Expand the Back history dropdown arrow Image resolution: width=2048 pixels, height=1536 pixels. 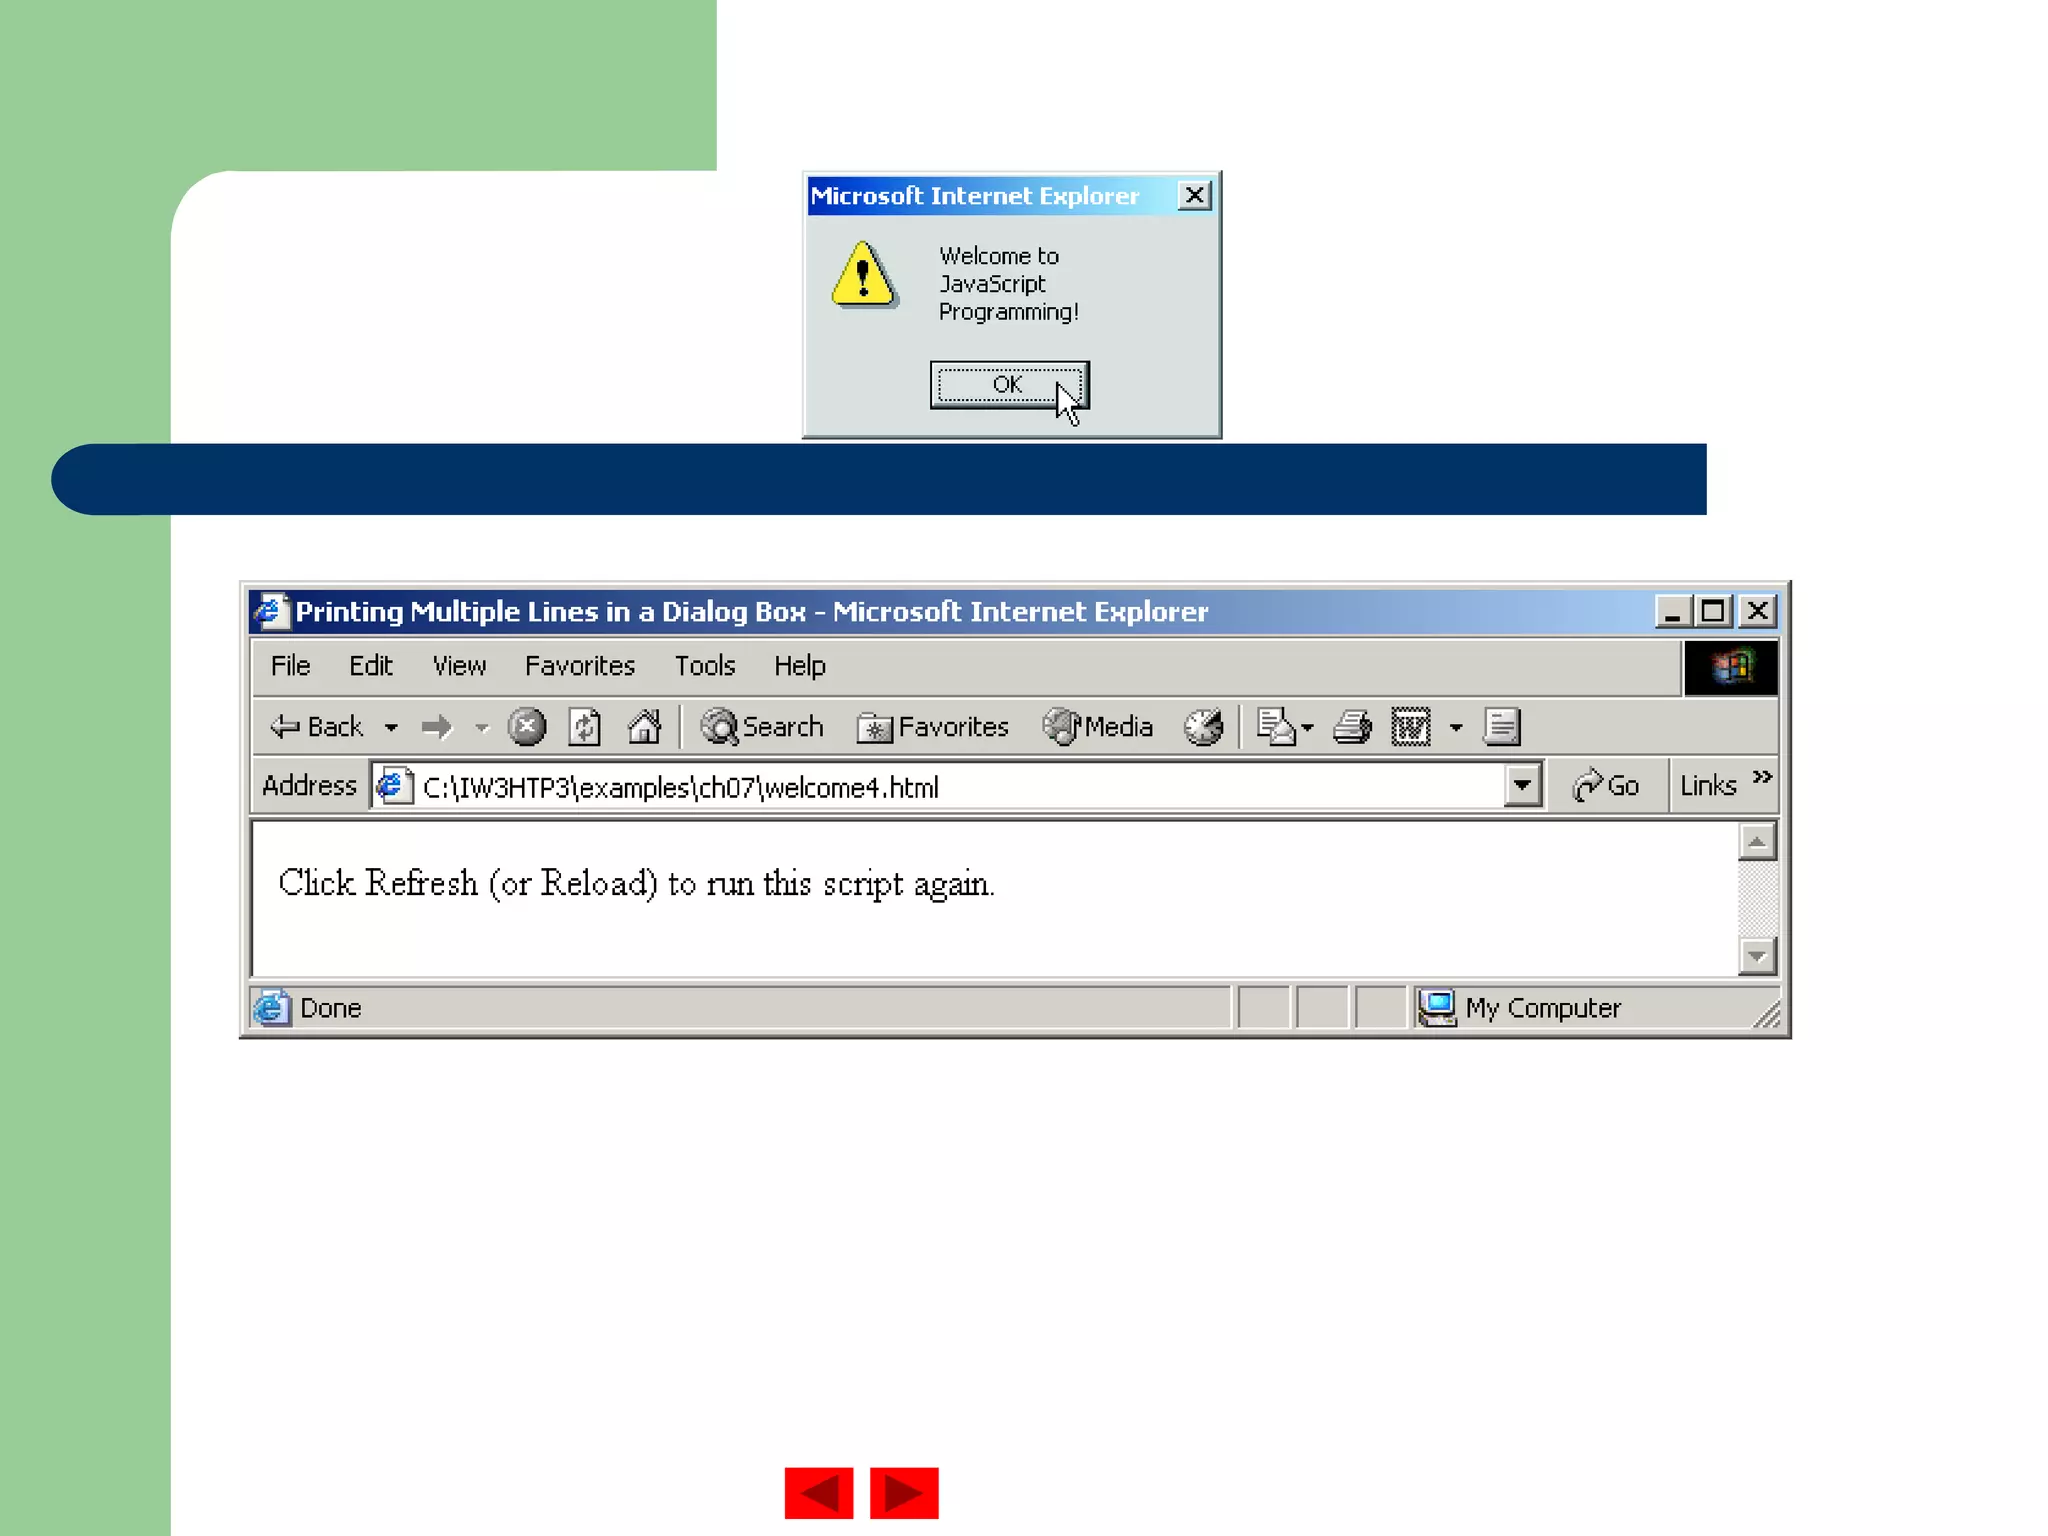(x=391, y=728)
